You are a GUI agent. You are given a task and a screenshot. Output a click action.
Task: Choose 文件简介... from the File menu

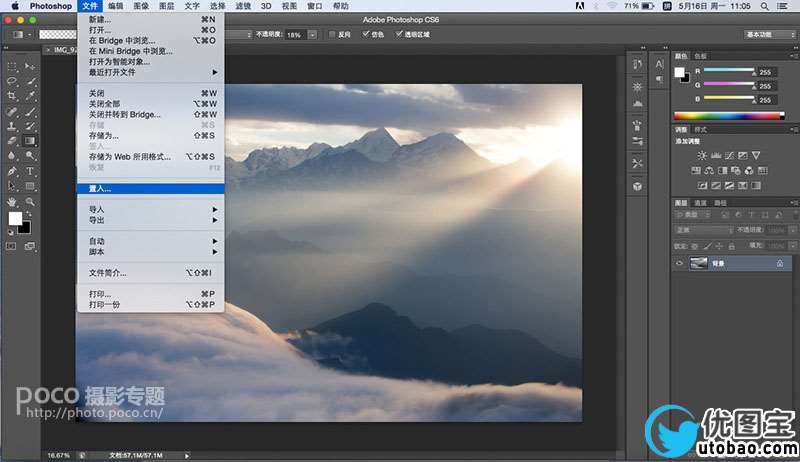click(x=151, y=273)
